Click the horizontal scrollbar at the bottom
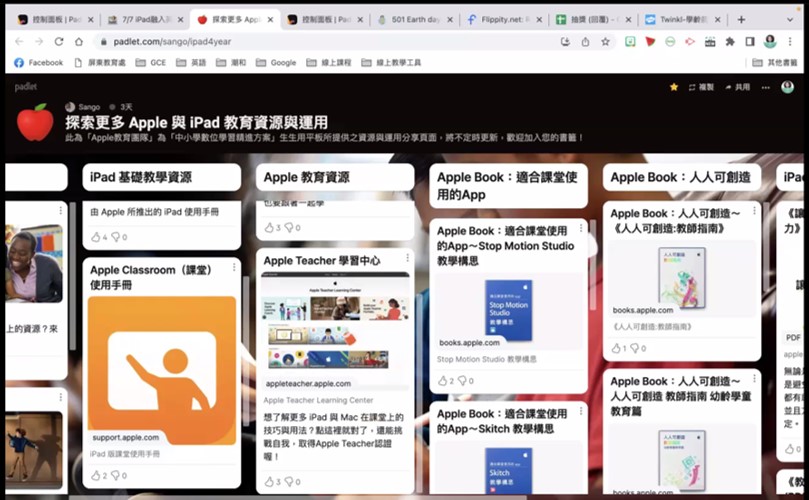This screenshot has height=500, width=809. [x=297, y=497]
